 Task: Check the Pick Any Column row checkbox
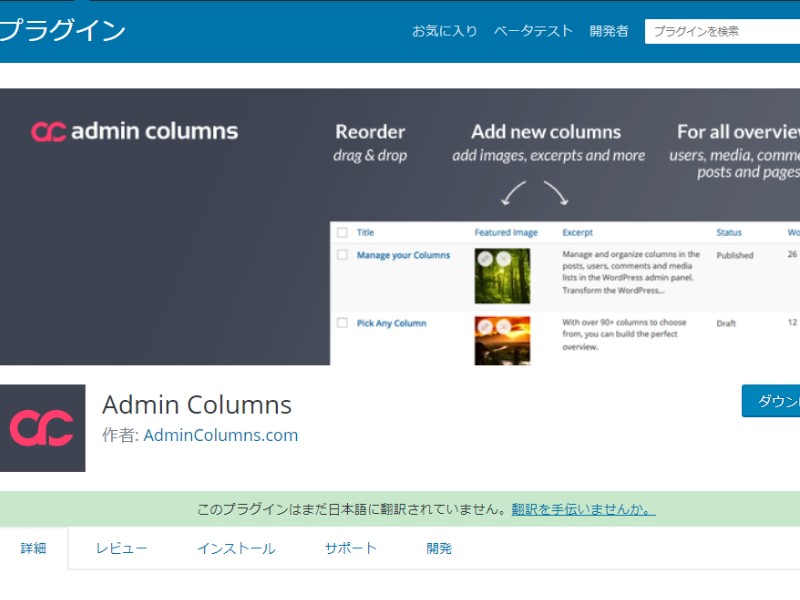pos(342,323)
